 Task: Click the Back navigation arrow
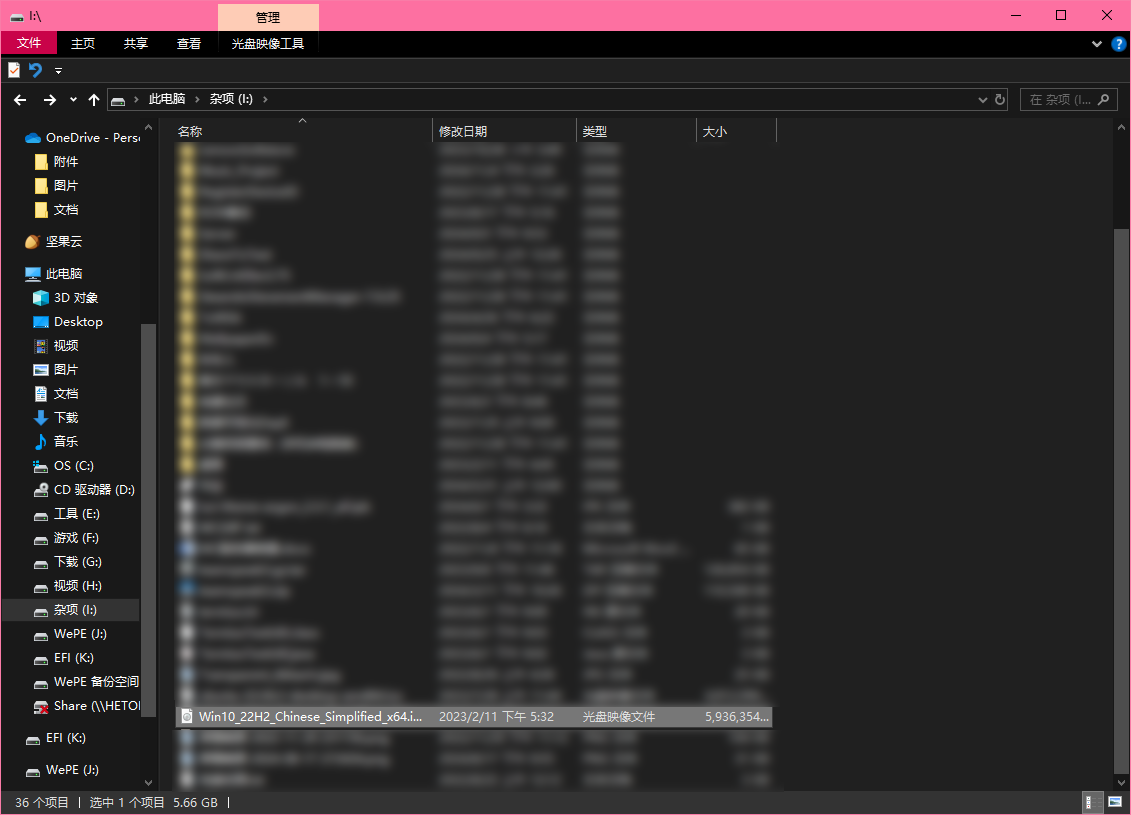point(19,100)
